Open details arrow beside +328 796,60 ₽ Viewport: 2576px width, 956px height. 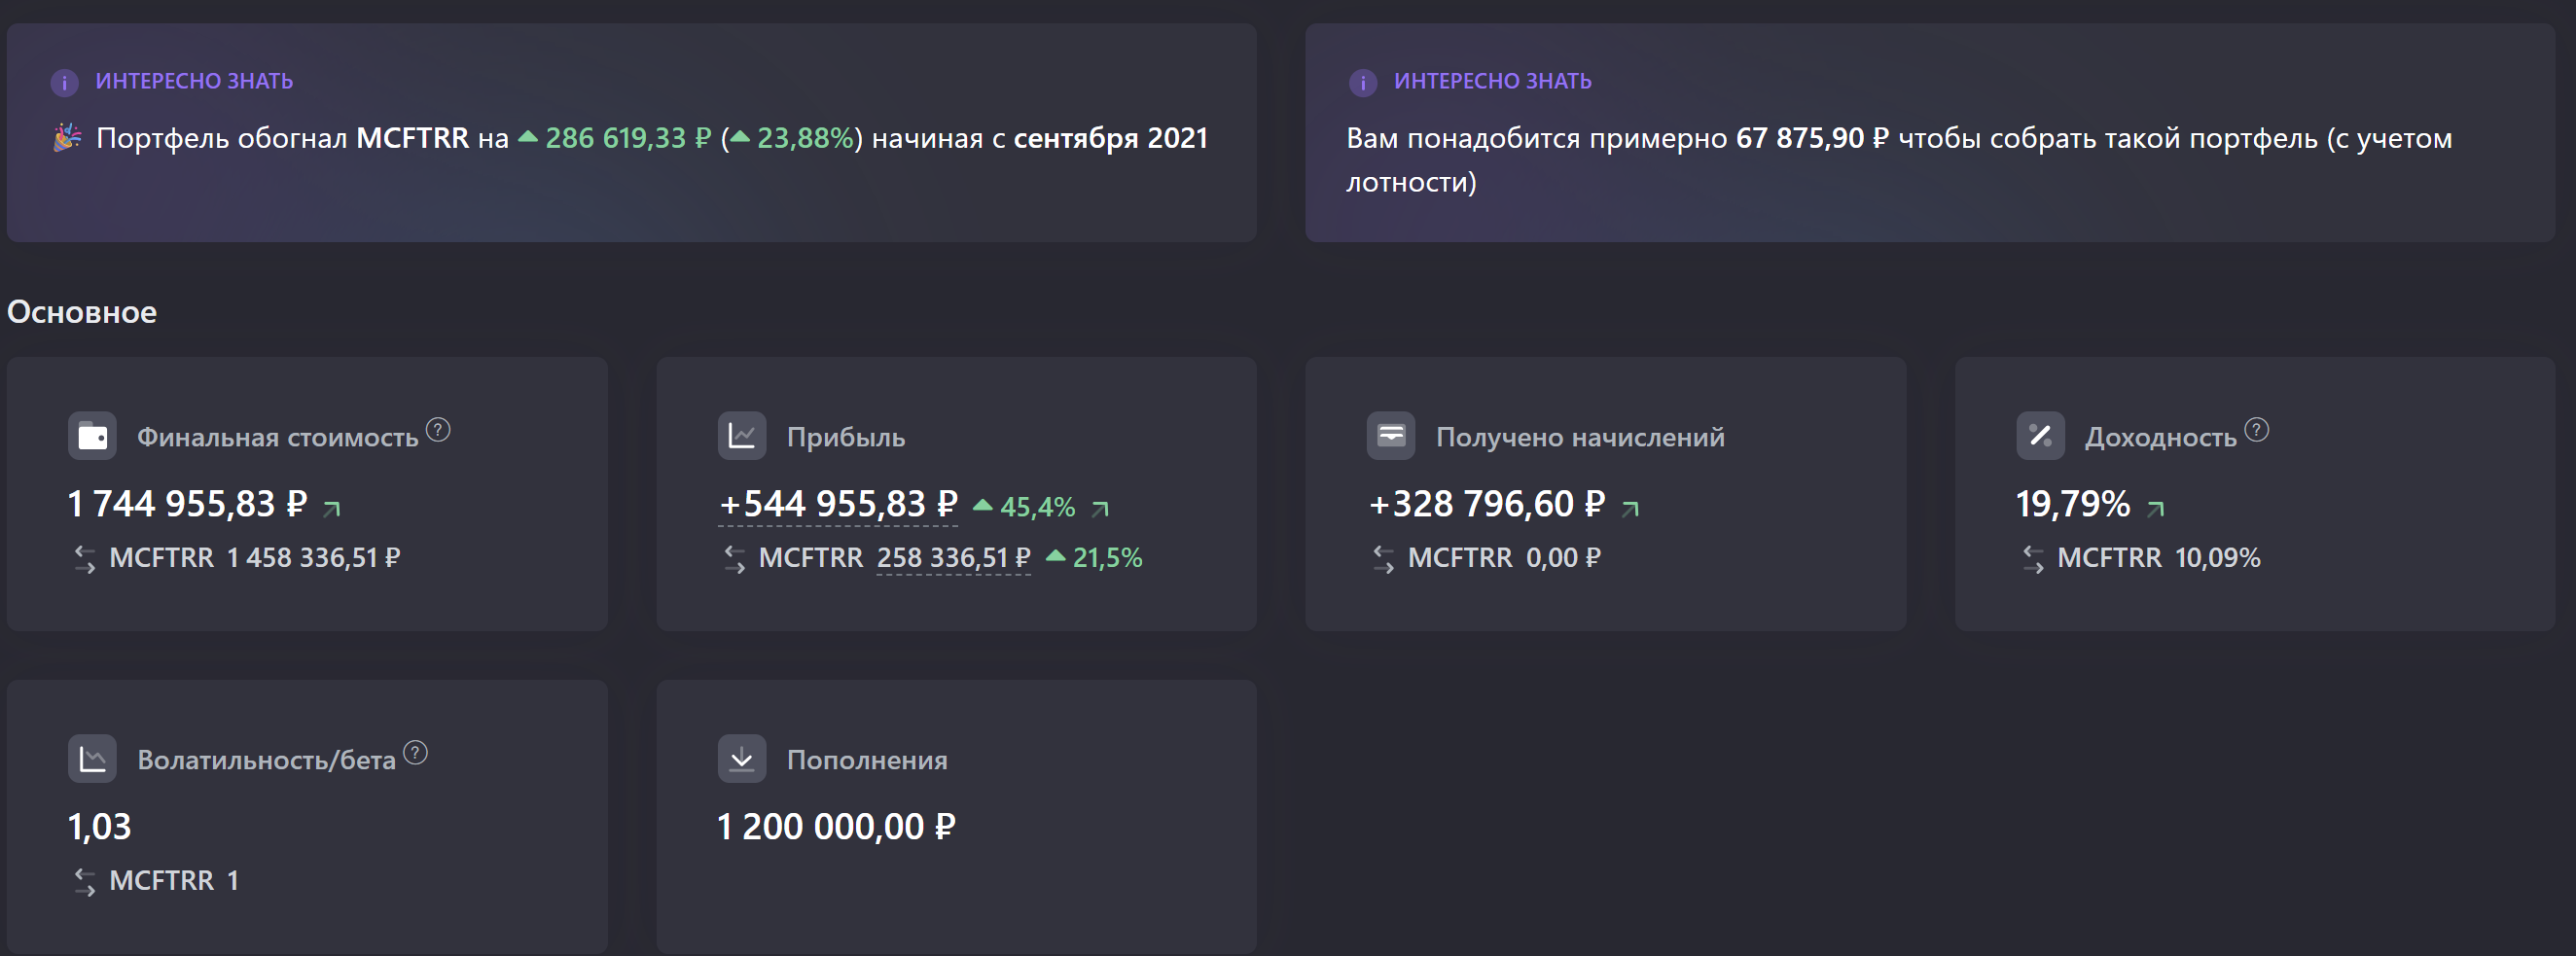point(1630,509)
